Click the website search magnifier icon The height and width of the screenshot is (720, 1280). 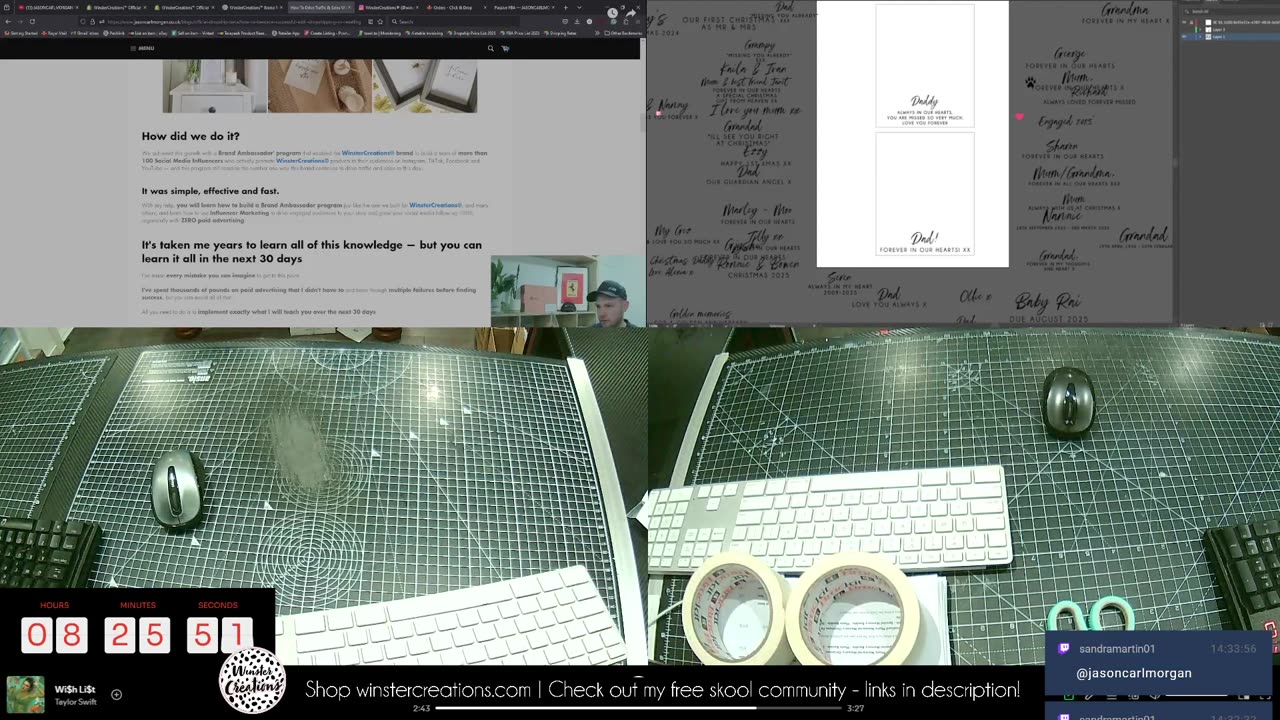[x=490, y=48]
